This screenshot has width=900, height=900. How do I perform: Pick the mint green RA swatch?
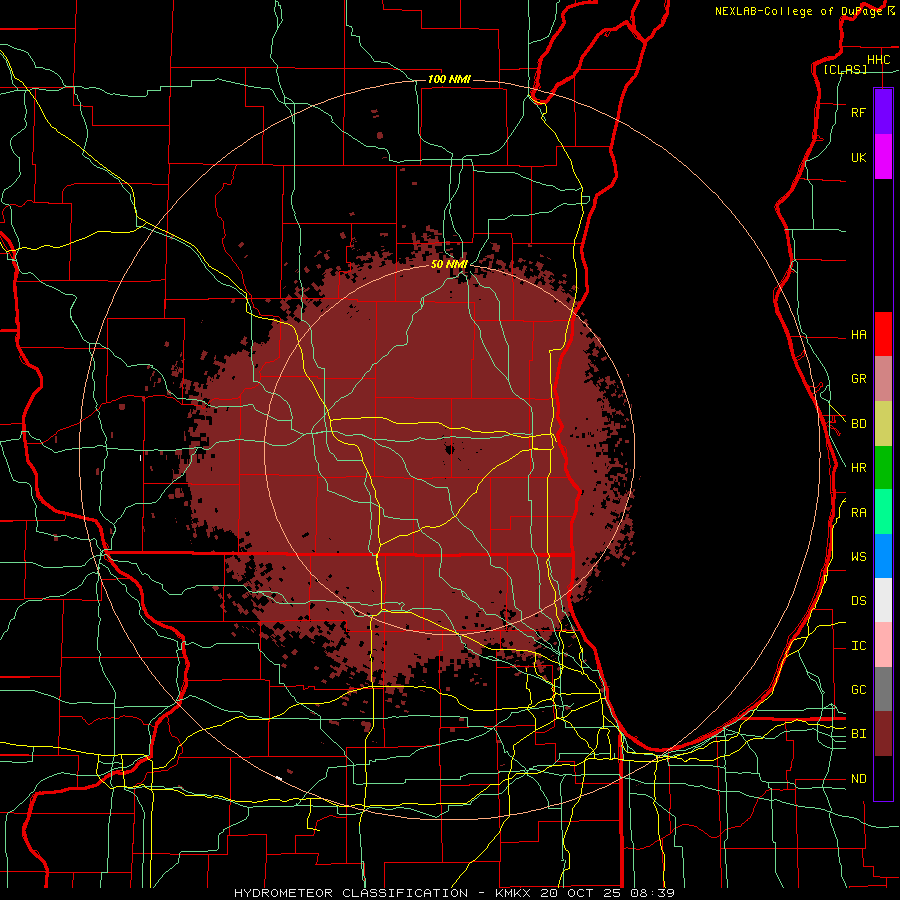click(x=883, y=512)
